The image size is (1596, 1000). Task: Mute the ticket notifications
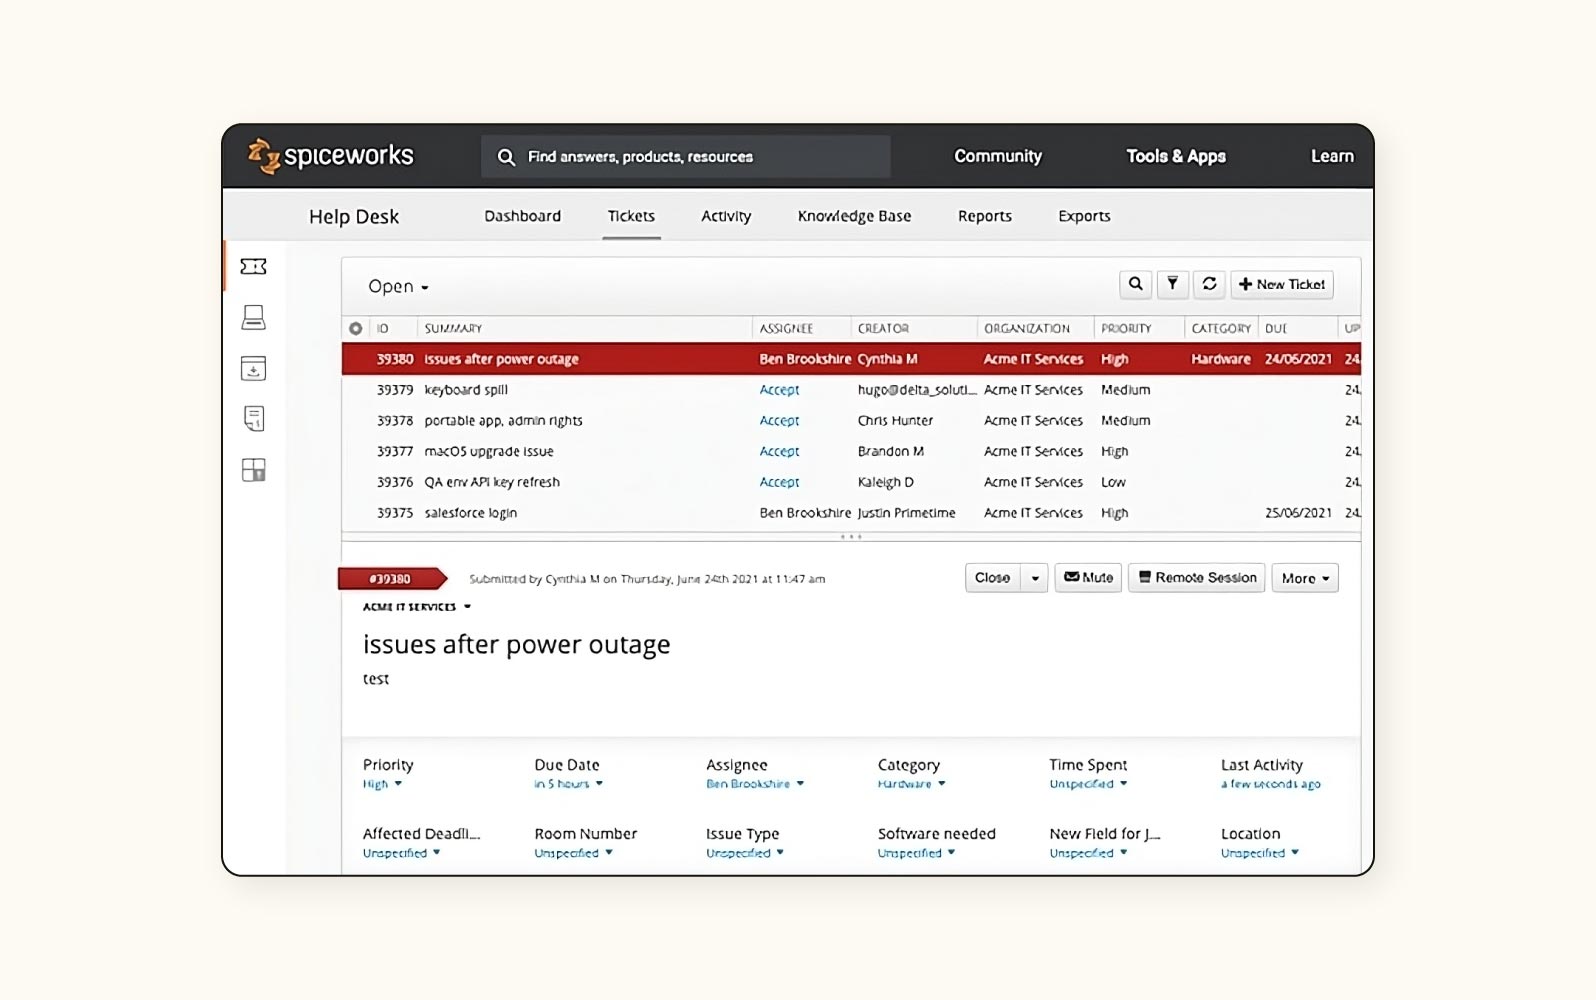[x=1088, y=578]
